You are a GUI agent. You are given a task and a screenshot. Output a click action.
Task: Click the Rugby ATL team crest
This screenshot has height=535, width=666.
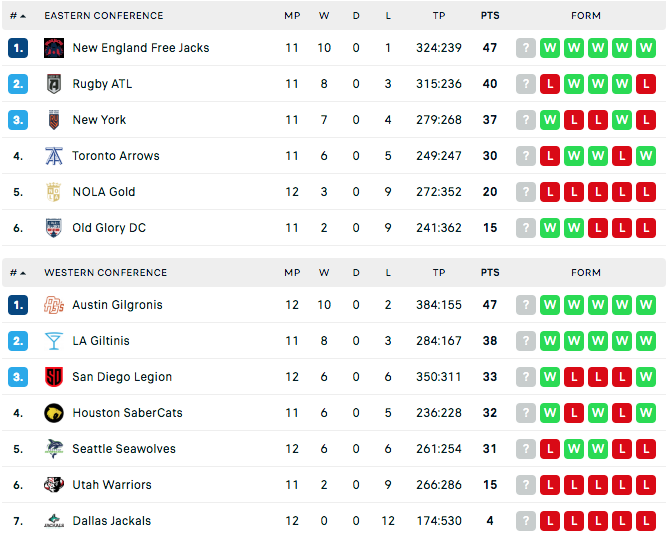[x=54, y=84]
